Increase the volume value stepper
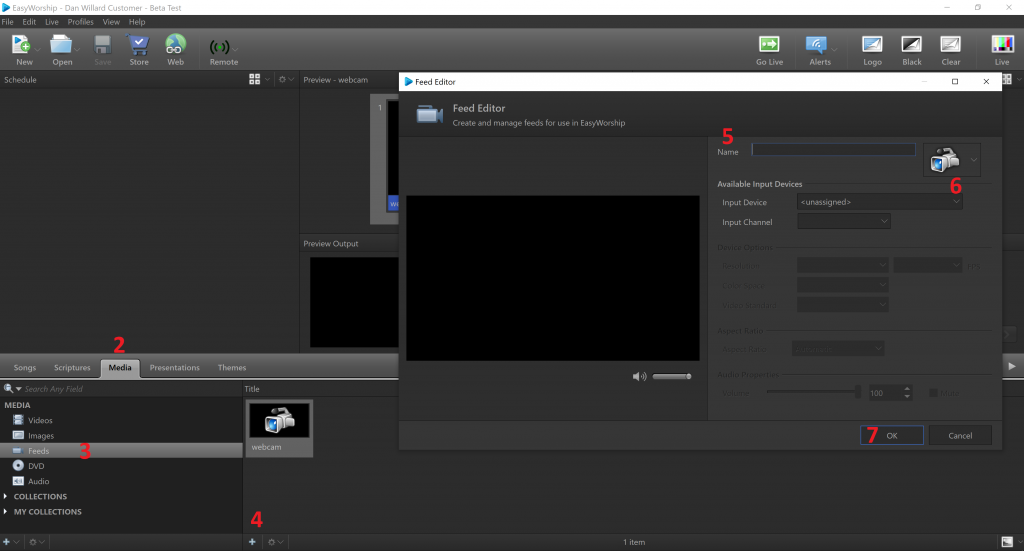Viewport: 1024px width, 551px height. 906,390
